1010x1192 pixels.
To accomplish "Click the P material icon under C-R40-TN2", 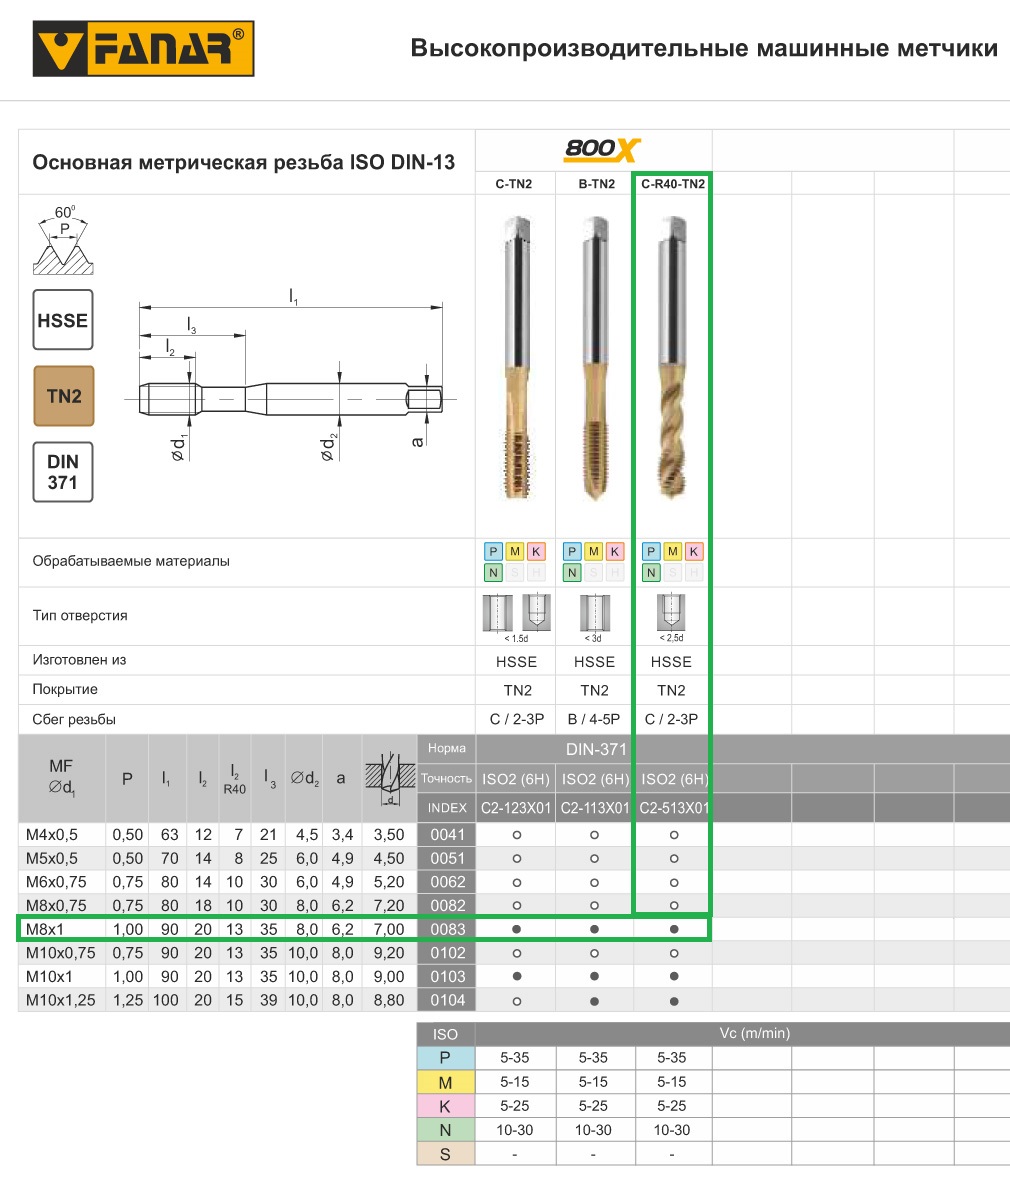I will [x=651, y=551].
